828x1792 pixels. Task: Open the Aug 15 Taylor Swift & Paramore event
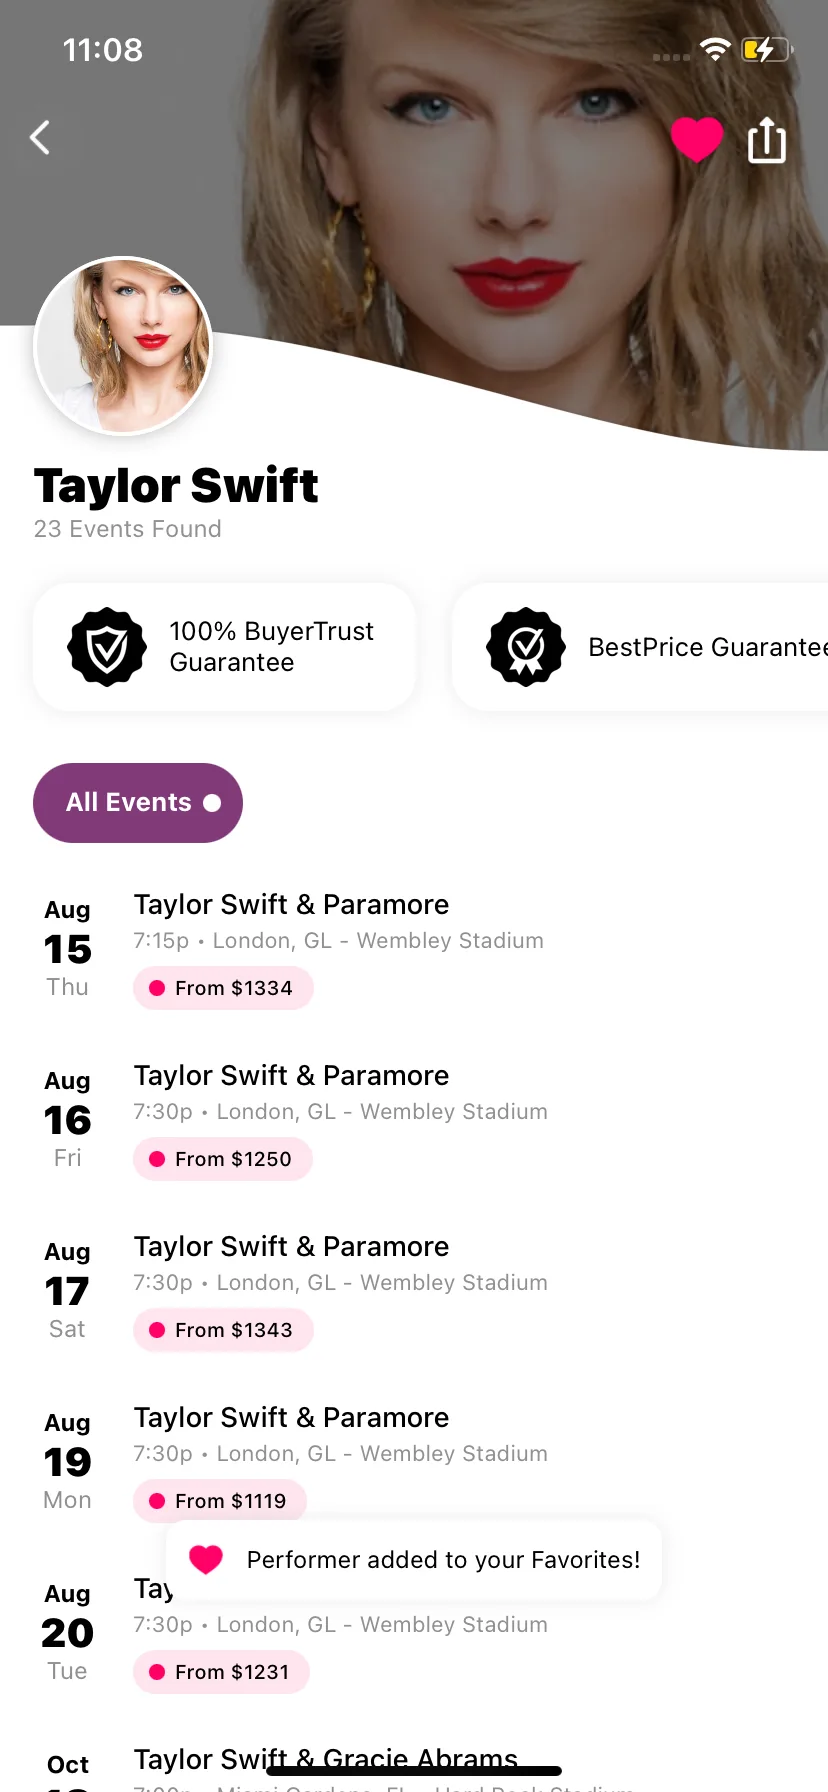[x=291, y=905]
